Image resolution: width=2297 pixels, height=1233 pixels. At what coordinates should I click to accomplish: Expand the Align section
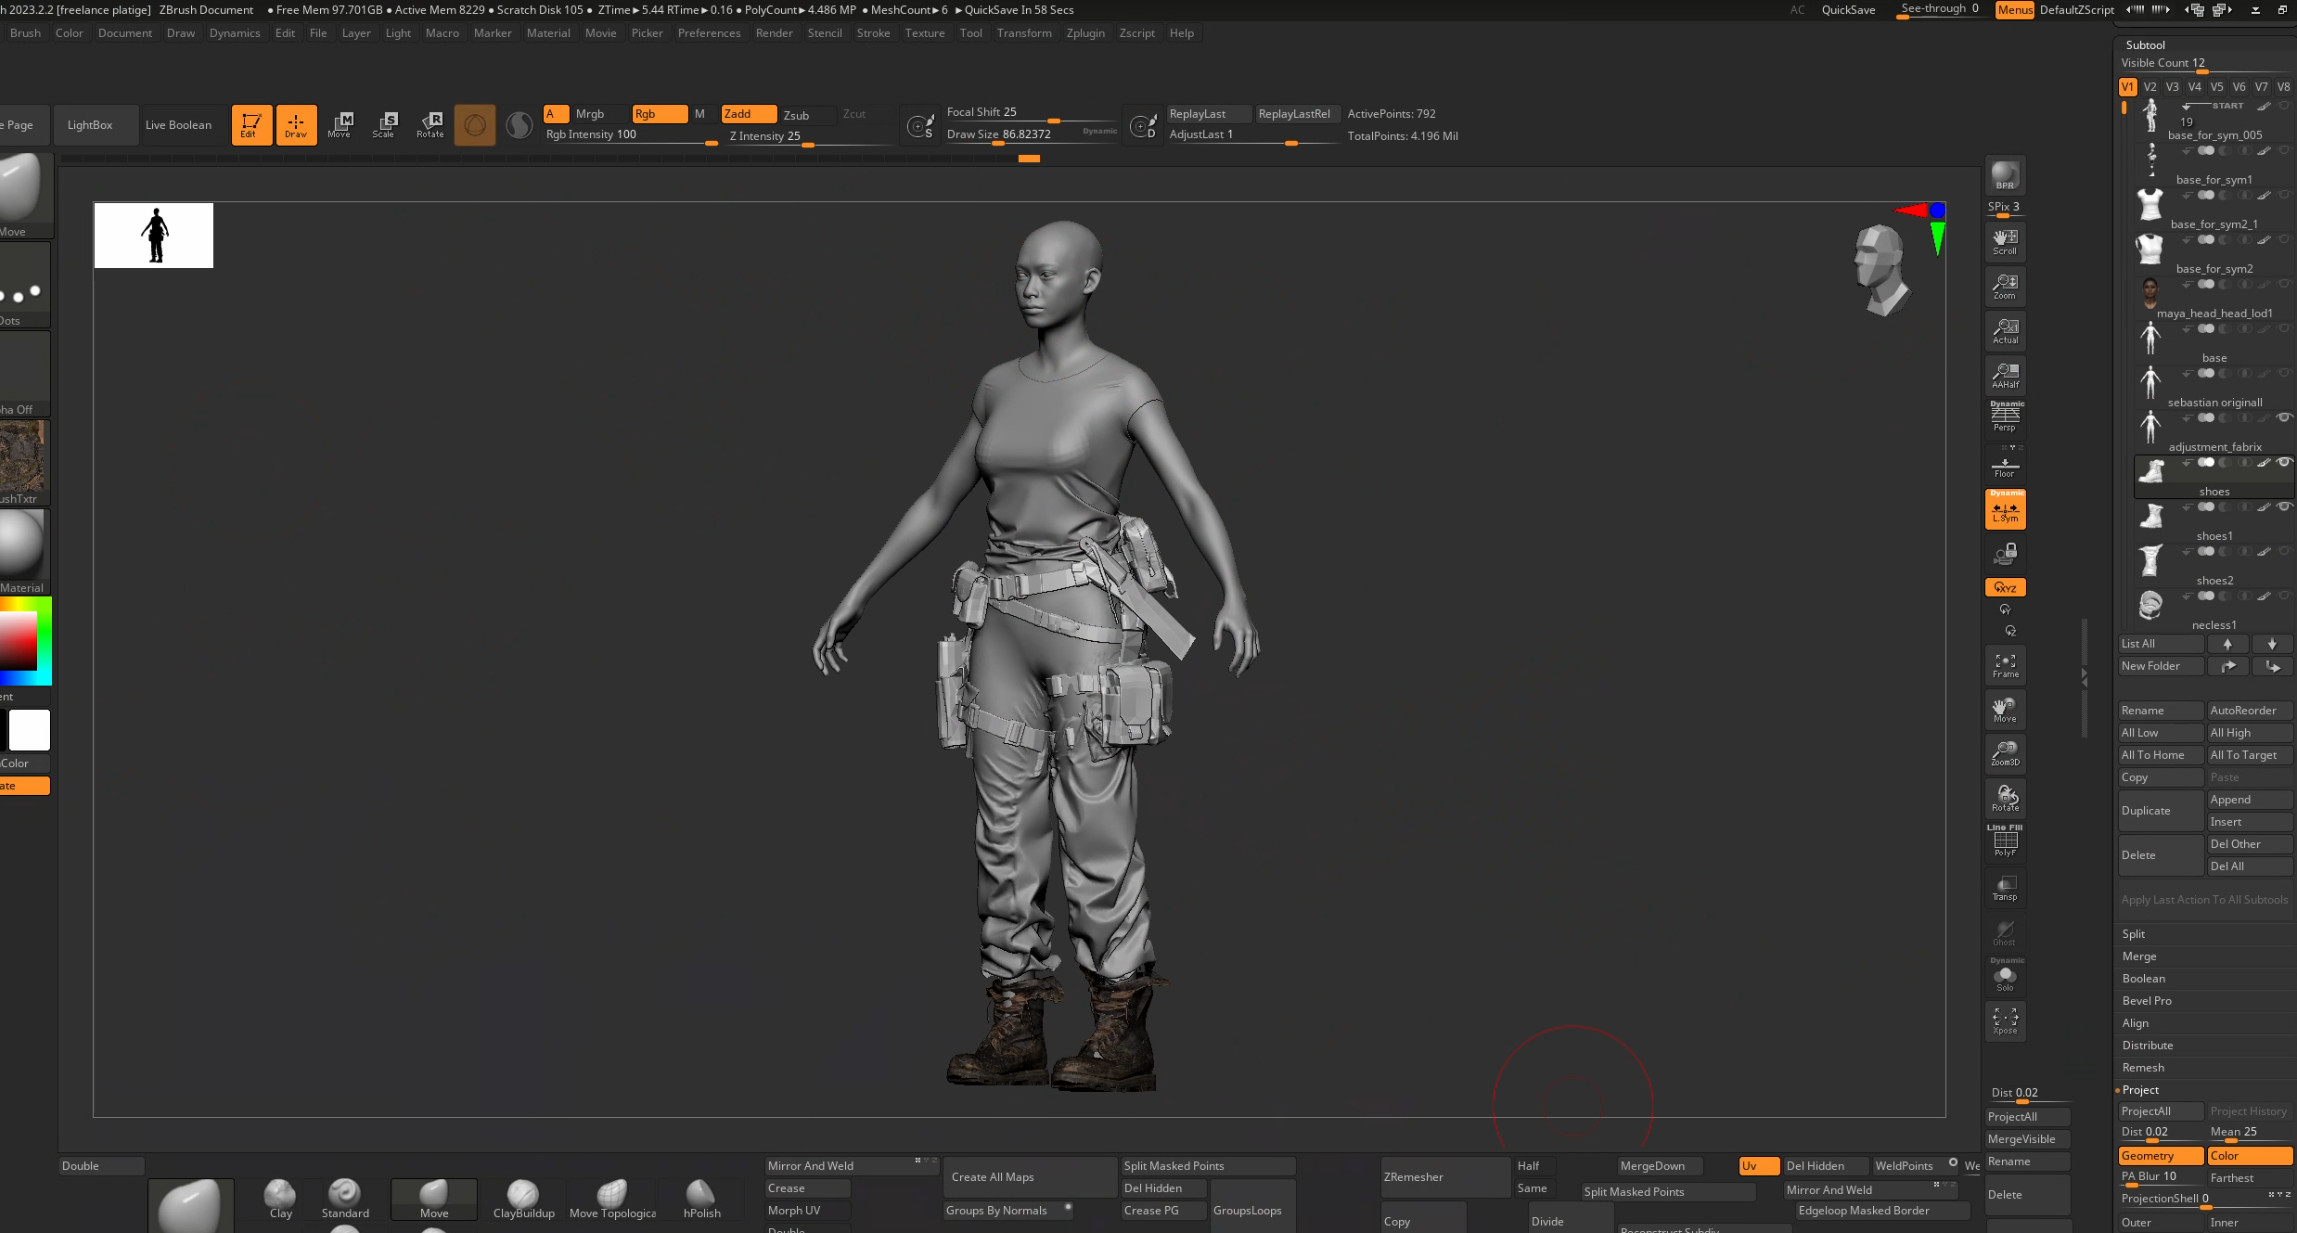[2135, 1023]
